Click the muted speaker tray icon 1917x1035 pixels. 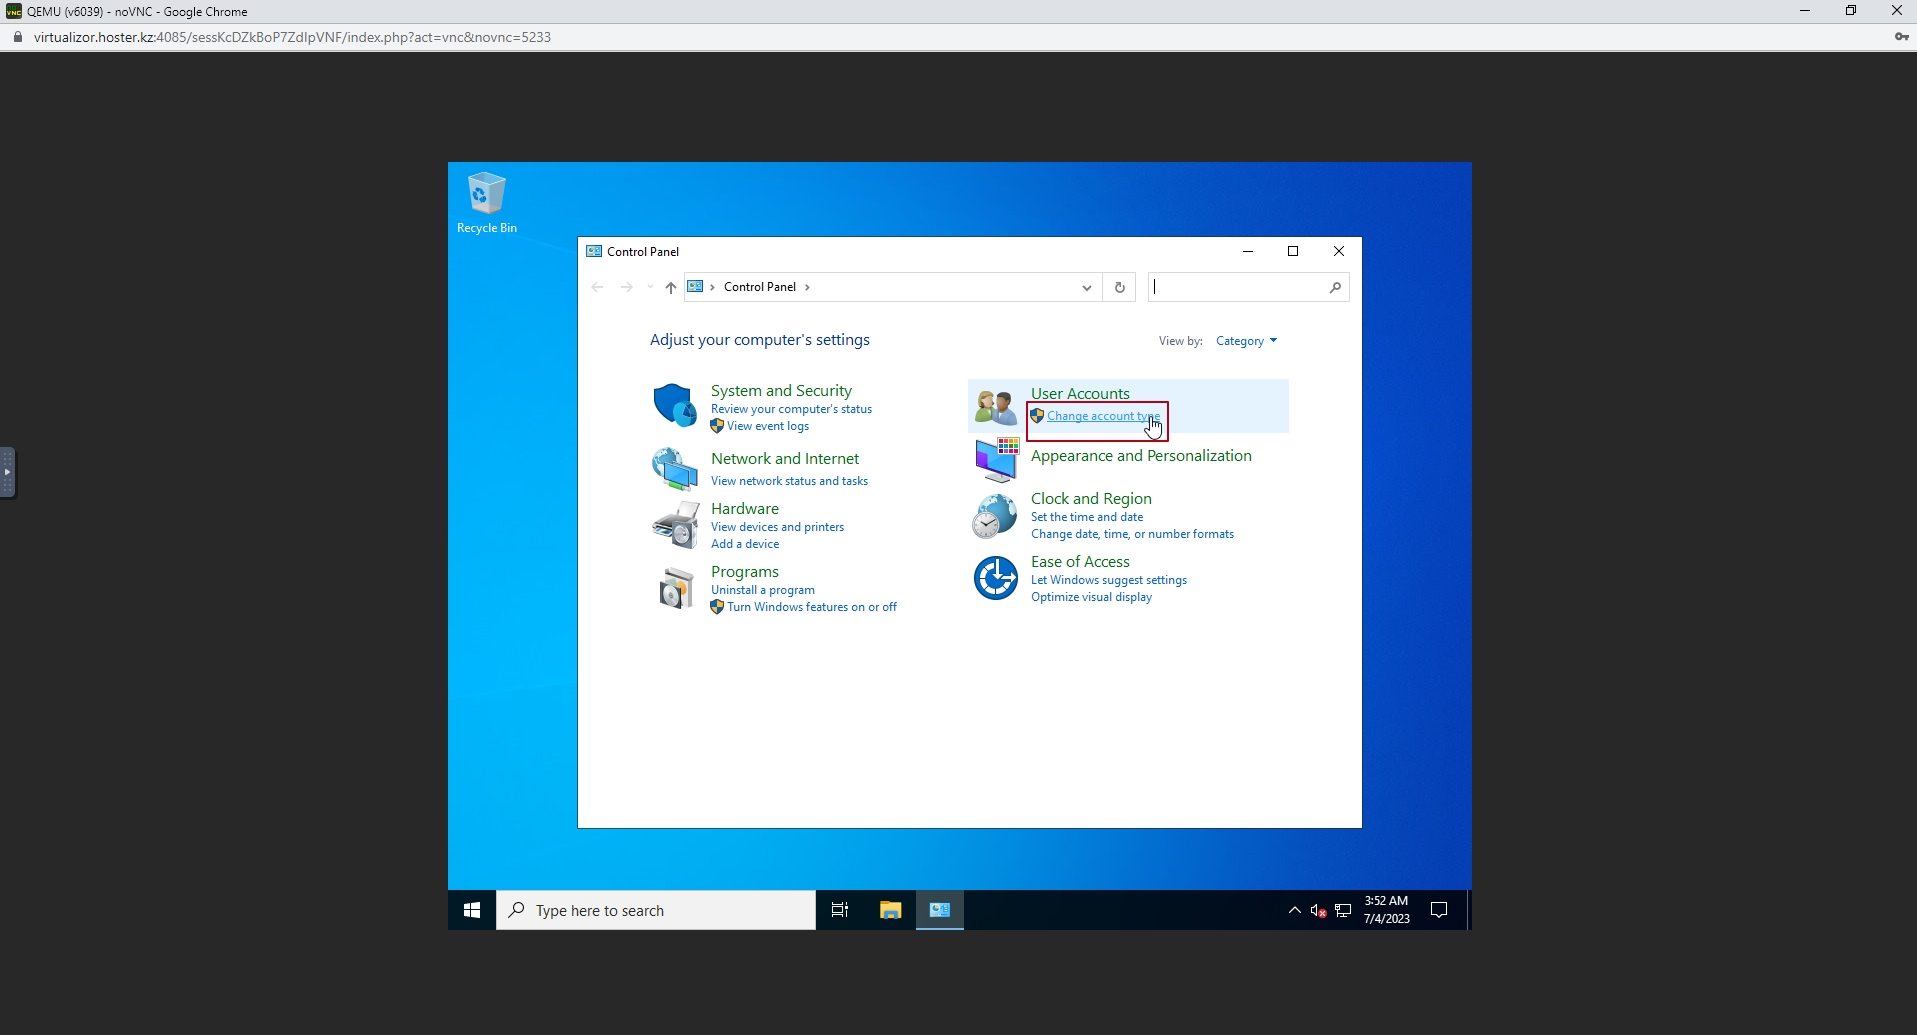click(1318, 910)
